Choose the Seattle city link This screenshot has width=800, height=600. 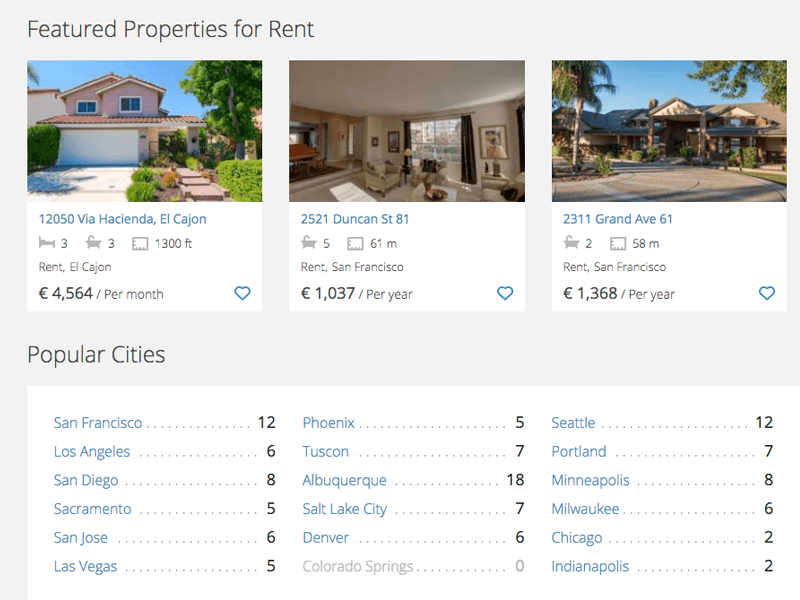573,423
